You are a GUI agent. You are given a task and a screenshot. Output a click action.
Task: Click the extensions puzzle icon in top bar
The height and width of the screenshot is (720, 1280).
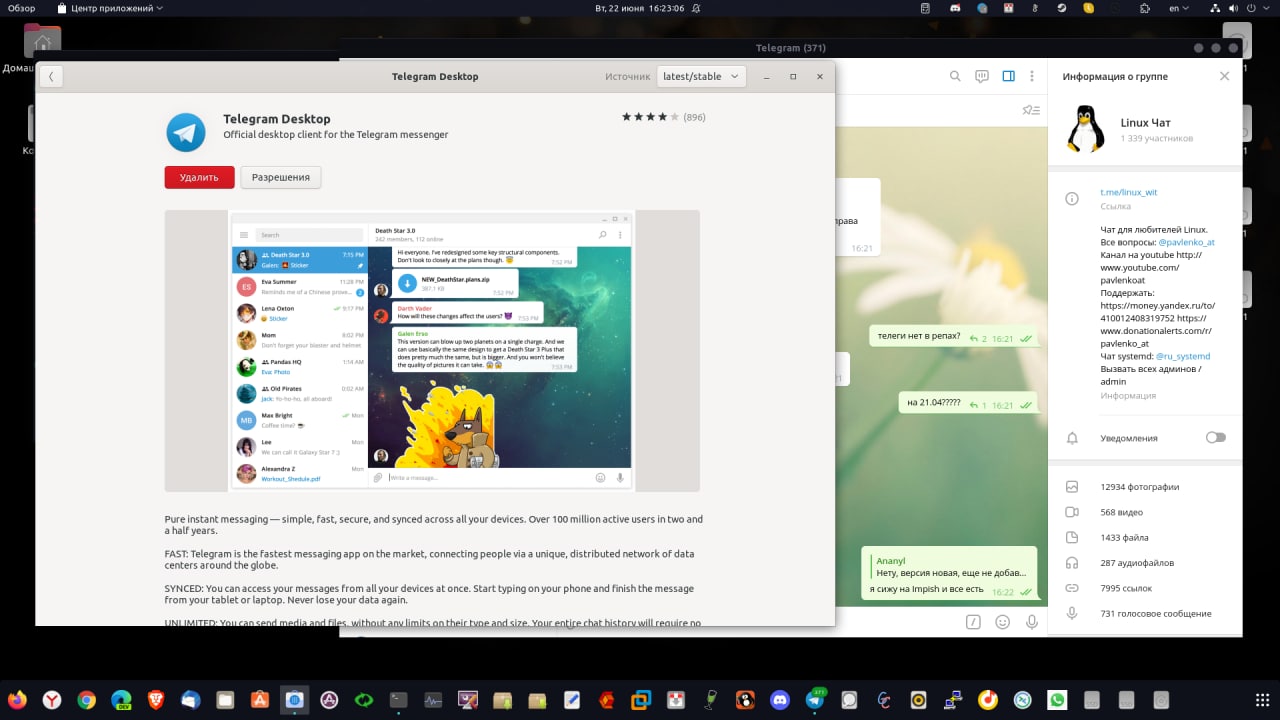coord(1143,8)
